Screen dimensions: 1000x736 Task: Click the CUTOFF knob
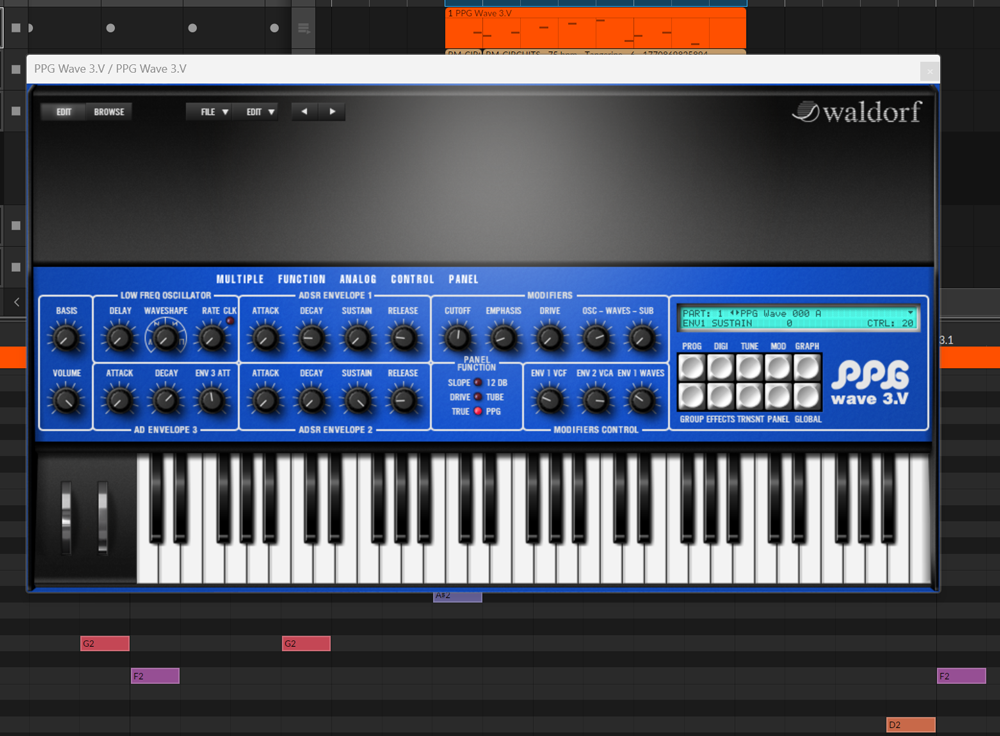click(457, 338)
